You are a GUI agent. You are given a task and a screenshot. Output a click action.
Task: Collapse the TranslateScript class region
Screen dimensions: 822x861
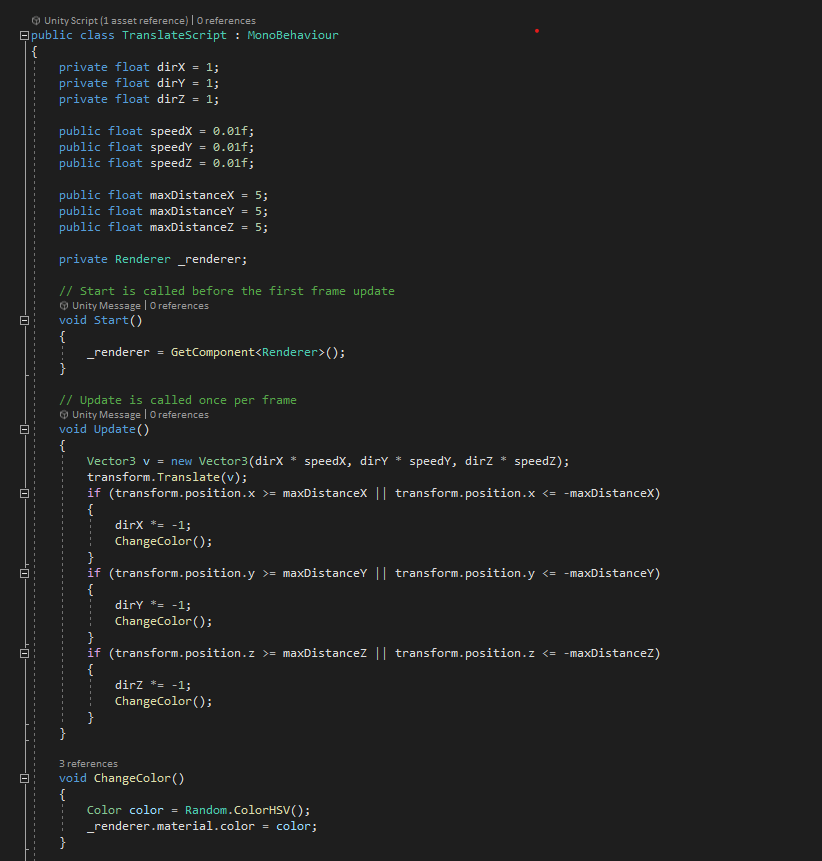click(x=24, y=36)
